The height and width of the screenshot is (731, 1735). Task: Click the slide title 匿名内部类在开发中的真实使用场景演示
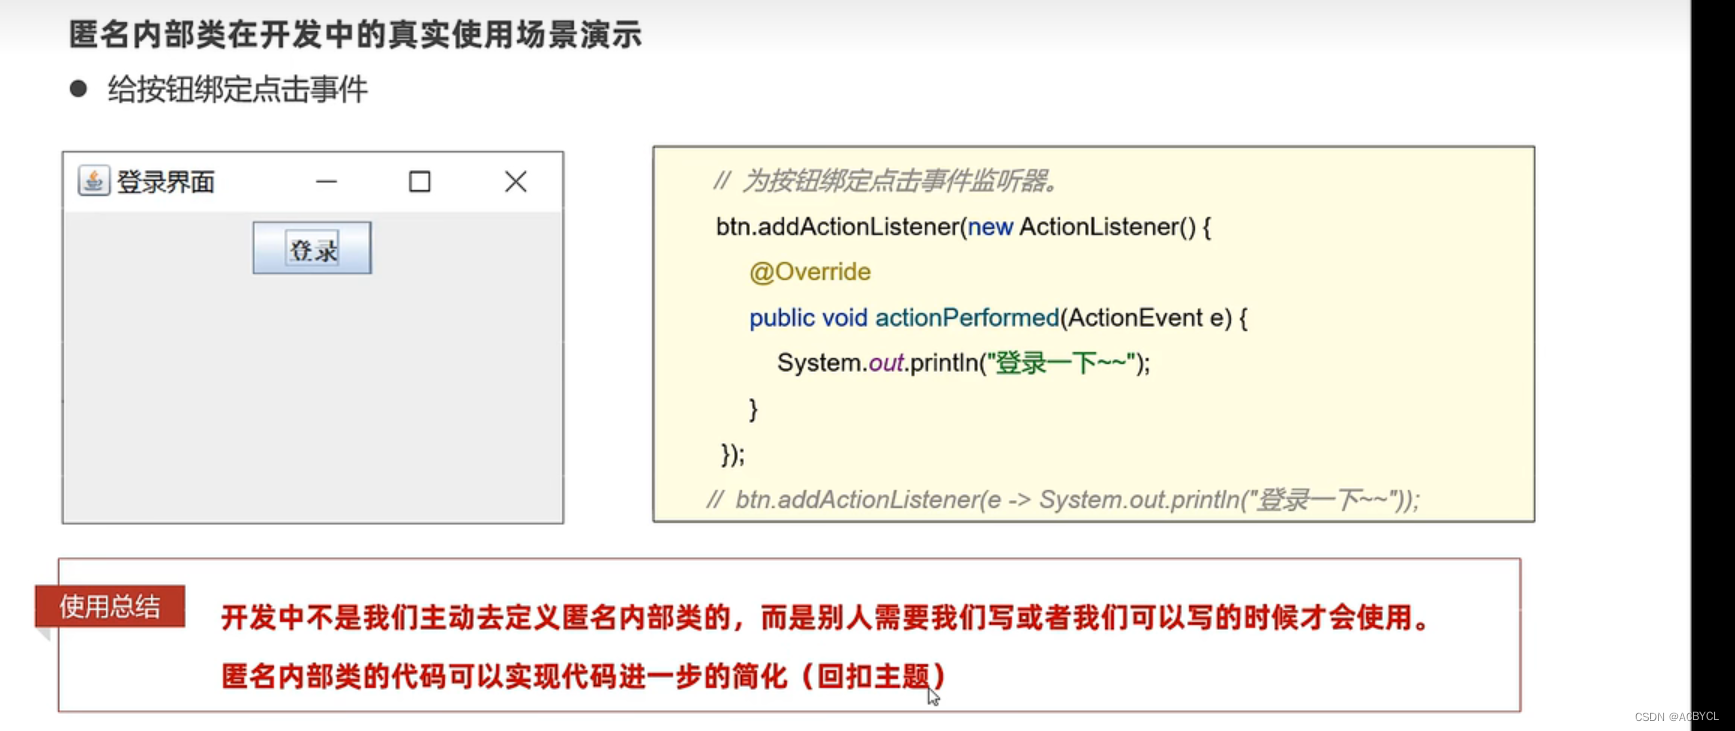355,34
